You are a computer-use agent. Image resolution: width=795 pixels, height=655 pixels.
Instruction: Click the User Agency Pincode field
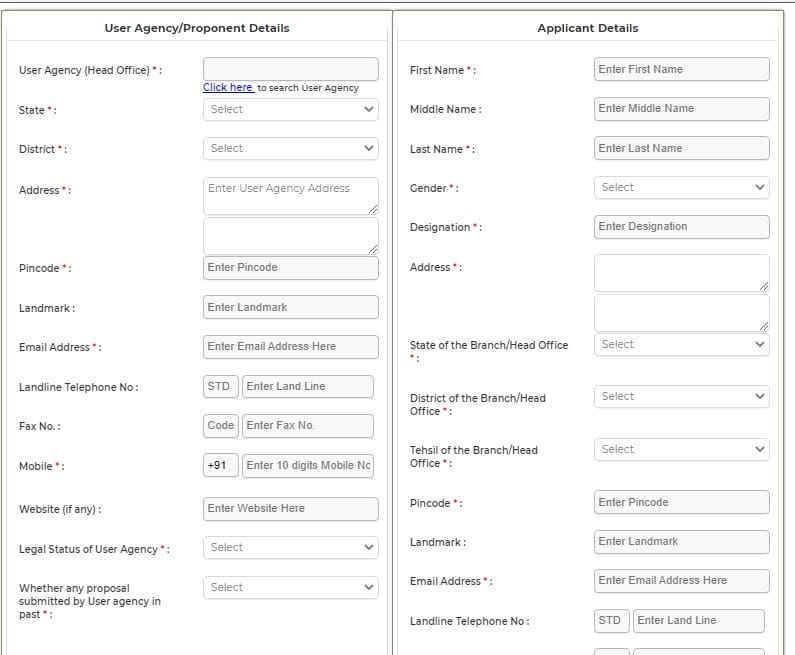pyautogui.click(x=290, y=267)
